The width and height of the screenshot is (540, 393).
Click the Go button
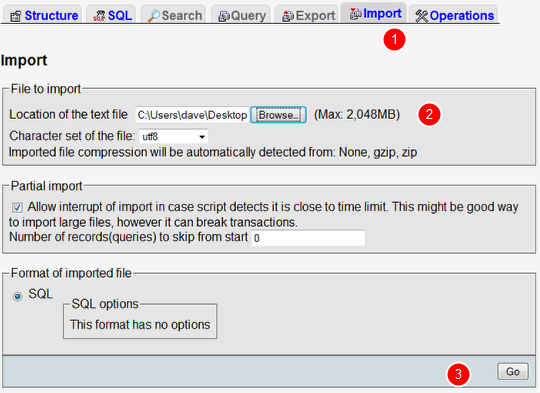pos(513,372)
